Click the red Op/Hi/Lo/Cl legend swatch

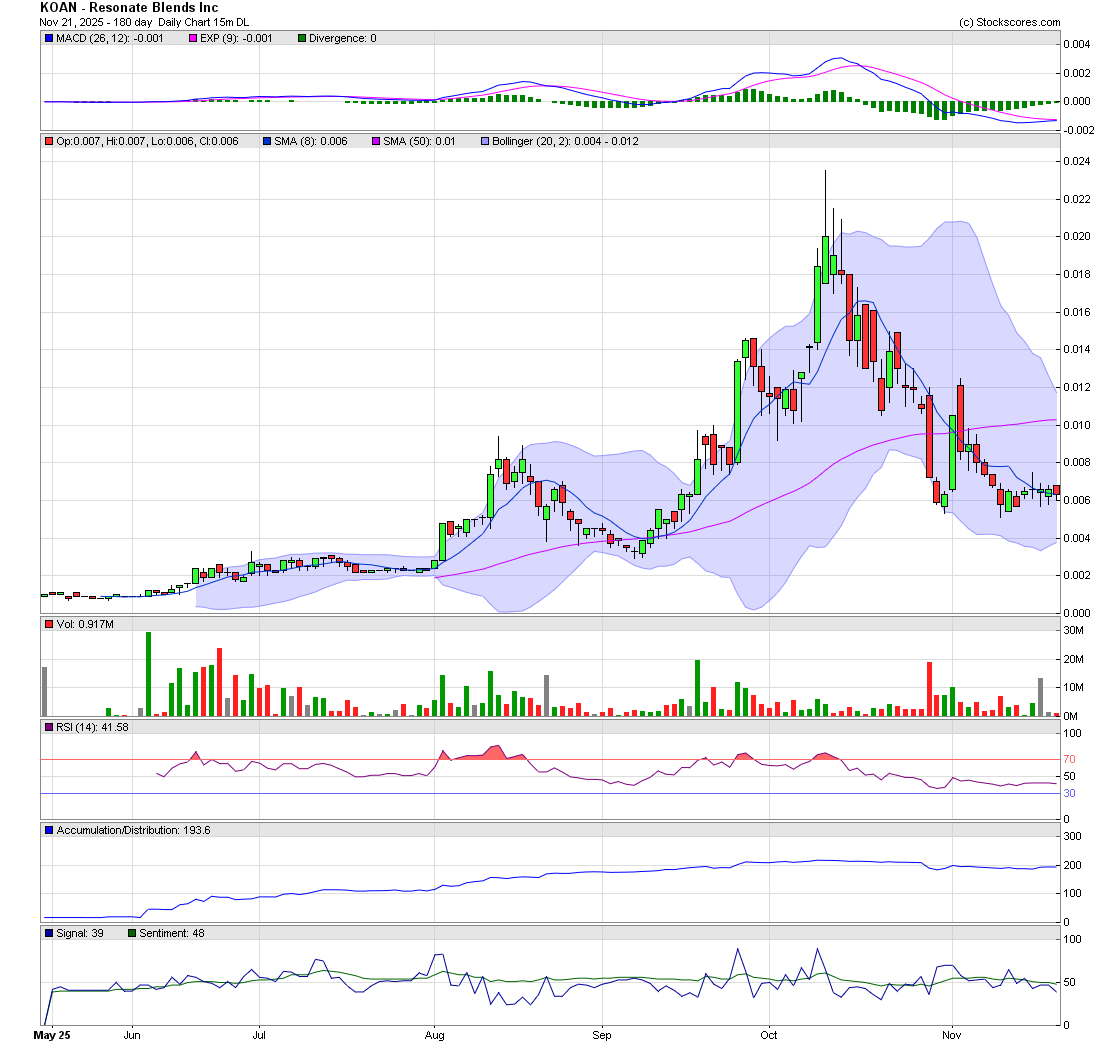coord(49,142)
